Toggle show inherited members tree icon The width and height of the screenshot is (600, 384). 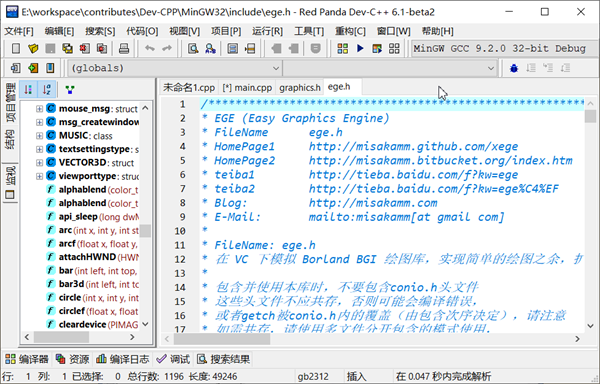click(x=70, y=90)
